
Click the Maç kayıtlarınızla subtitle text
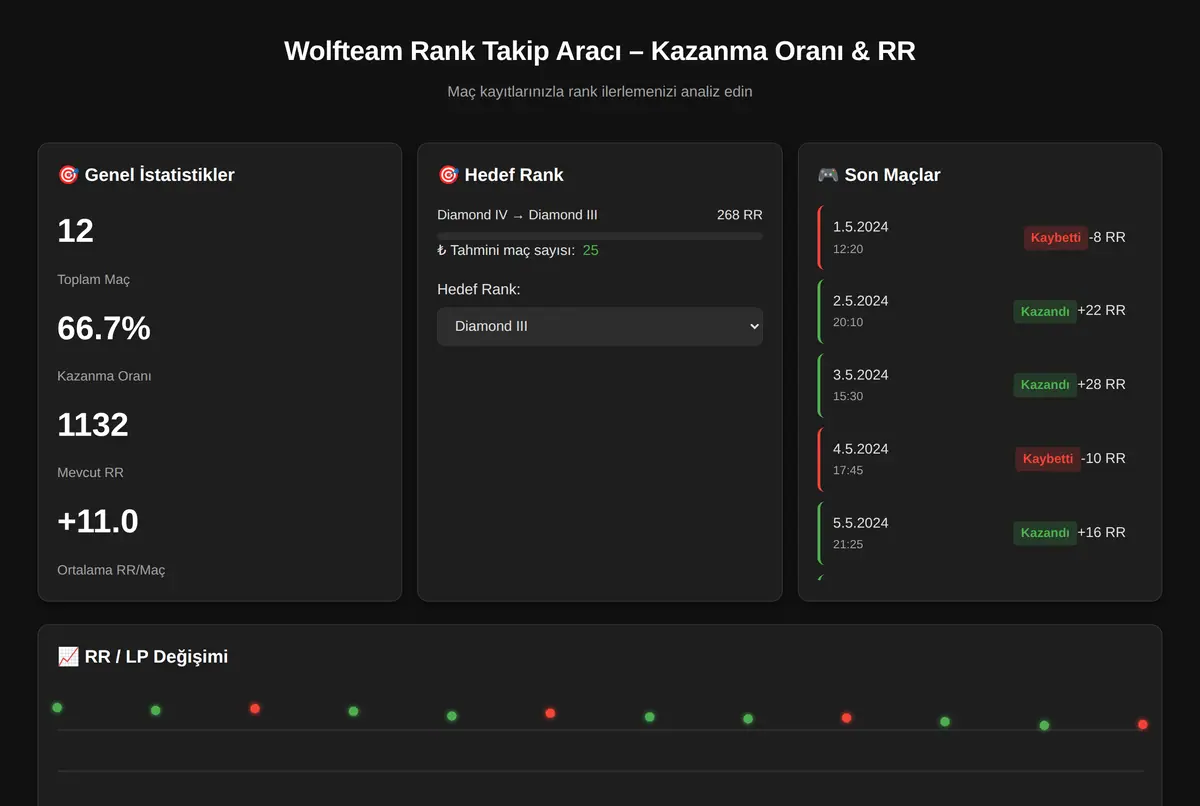600,92
